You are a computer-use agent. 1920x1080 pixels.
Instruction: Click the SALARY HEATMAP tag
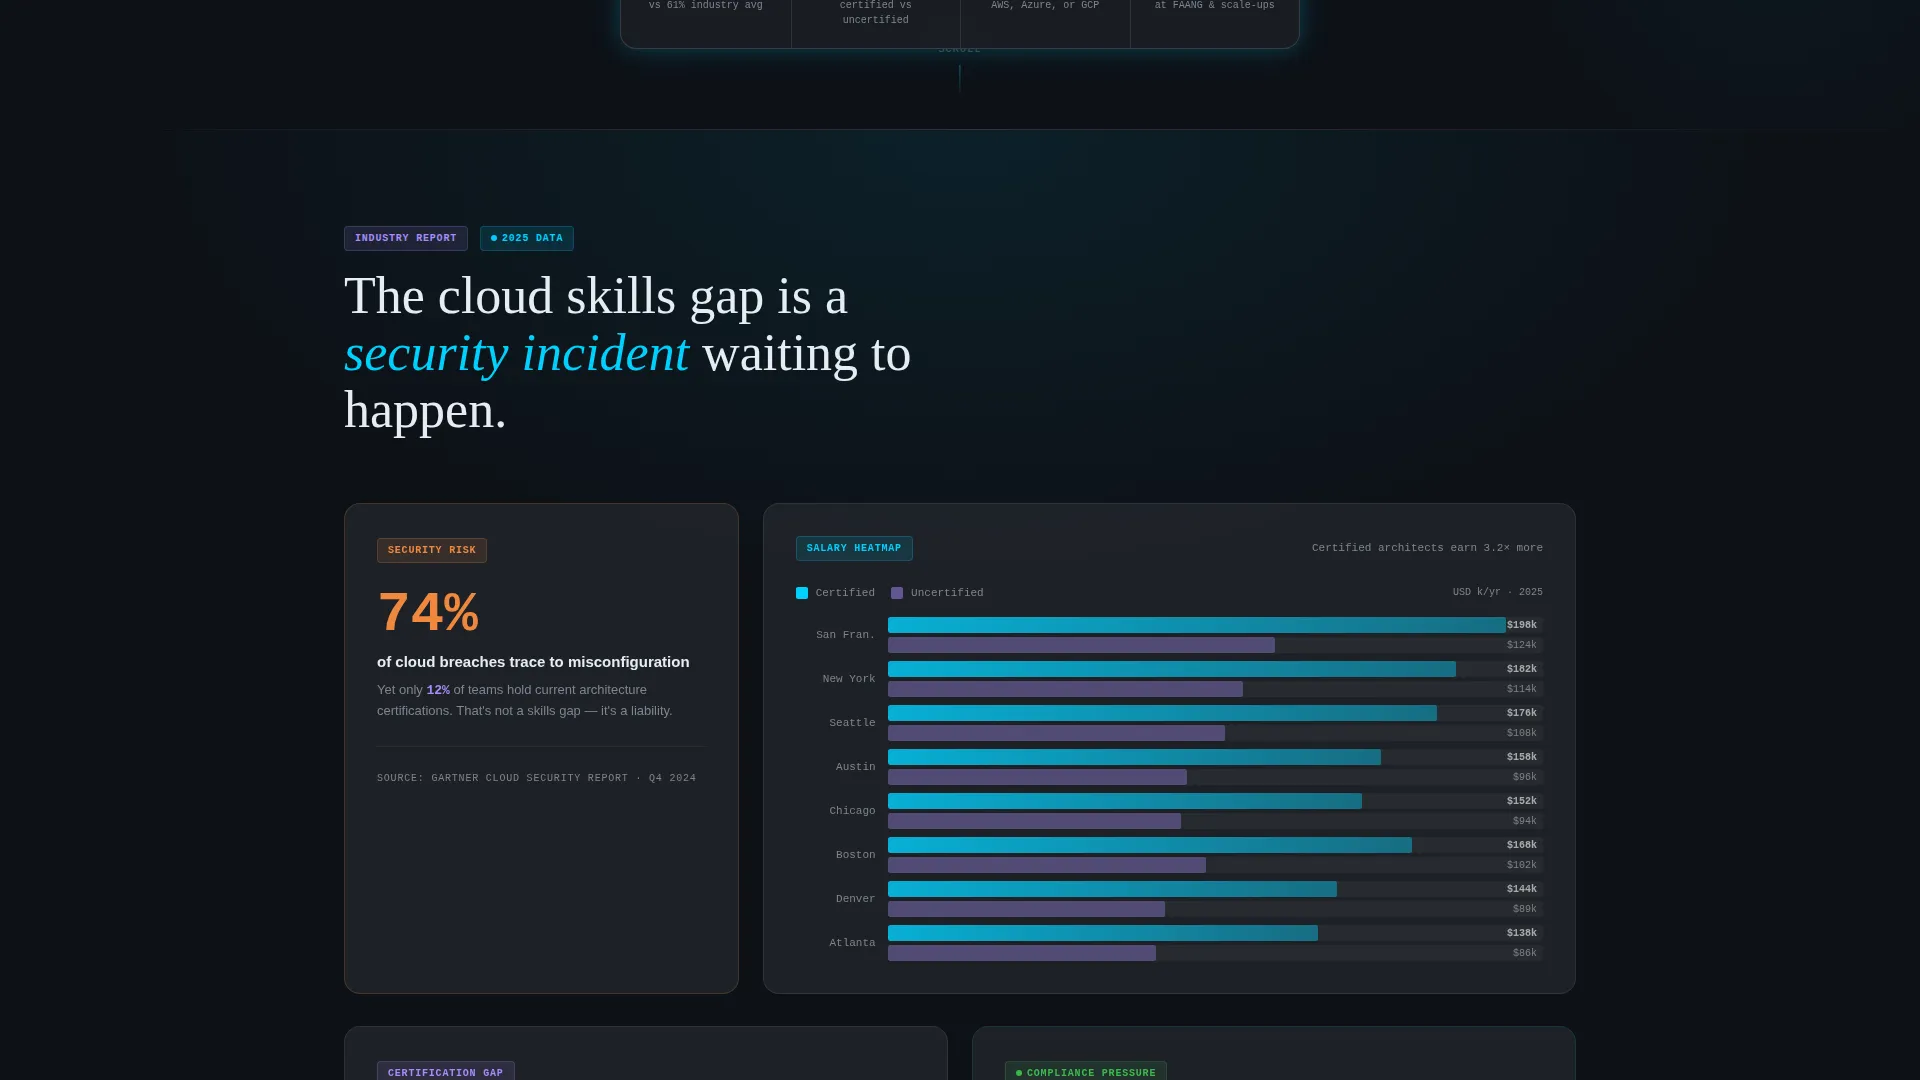(854, 548)
